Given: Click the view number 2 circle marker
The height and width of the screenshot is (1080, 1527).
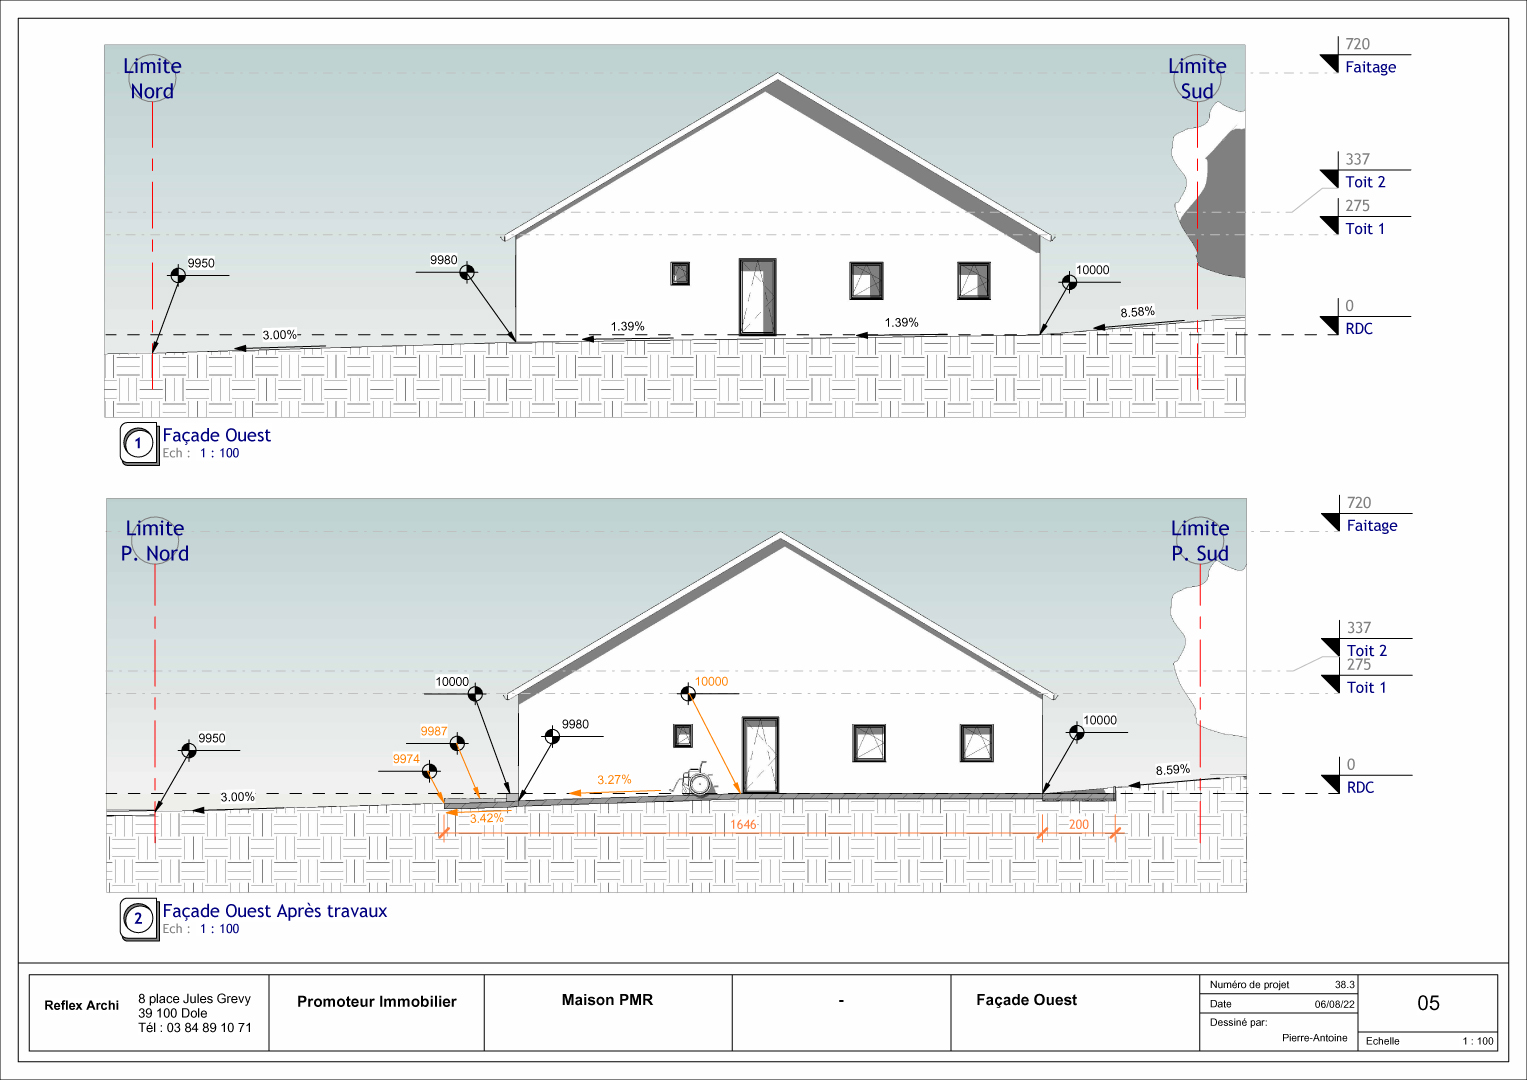Looking at the screenshot, I should click(138, 918).
